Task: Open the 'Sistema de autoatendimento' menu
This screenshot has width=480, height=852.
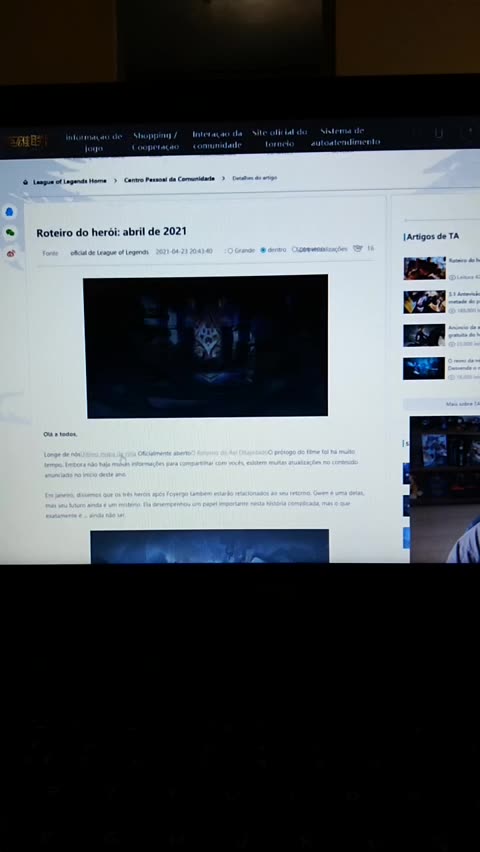Action: click(345, 137)
